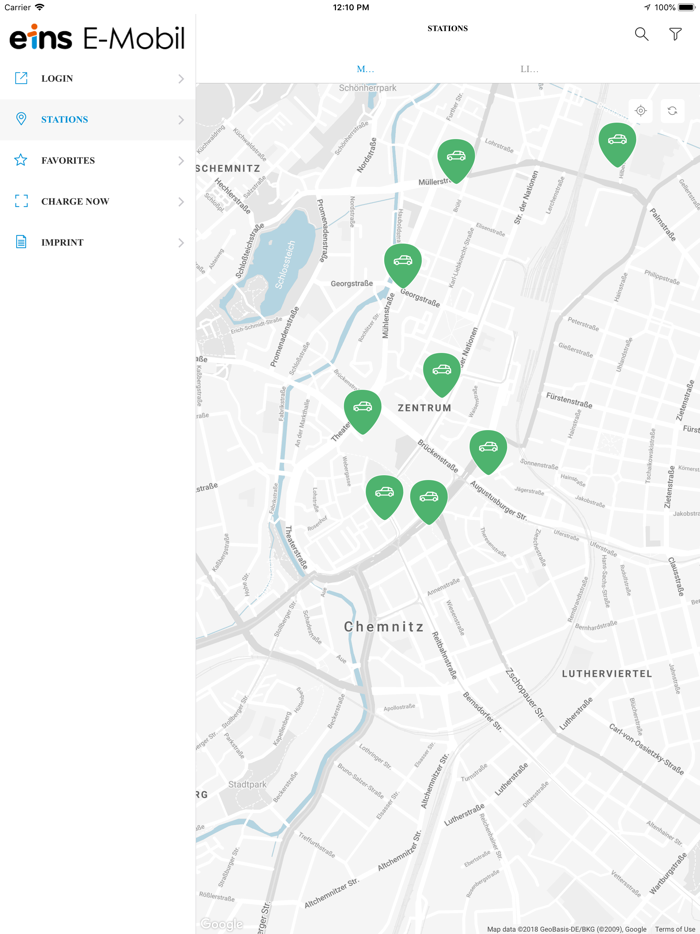Tap the 12:10 PM clock in status bar
This screenshot has height=934, width=700.
tap(350, 7)
